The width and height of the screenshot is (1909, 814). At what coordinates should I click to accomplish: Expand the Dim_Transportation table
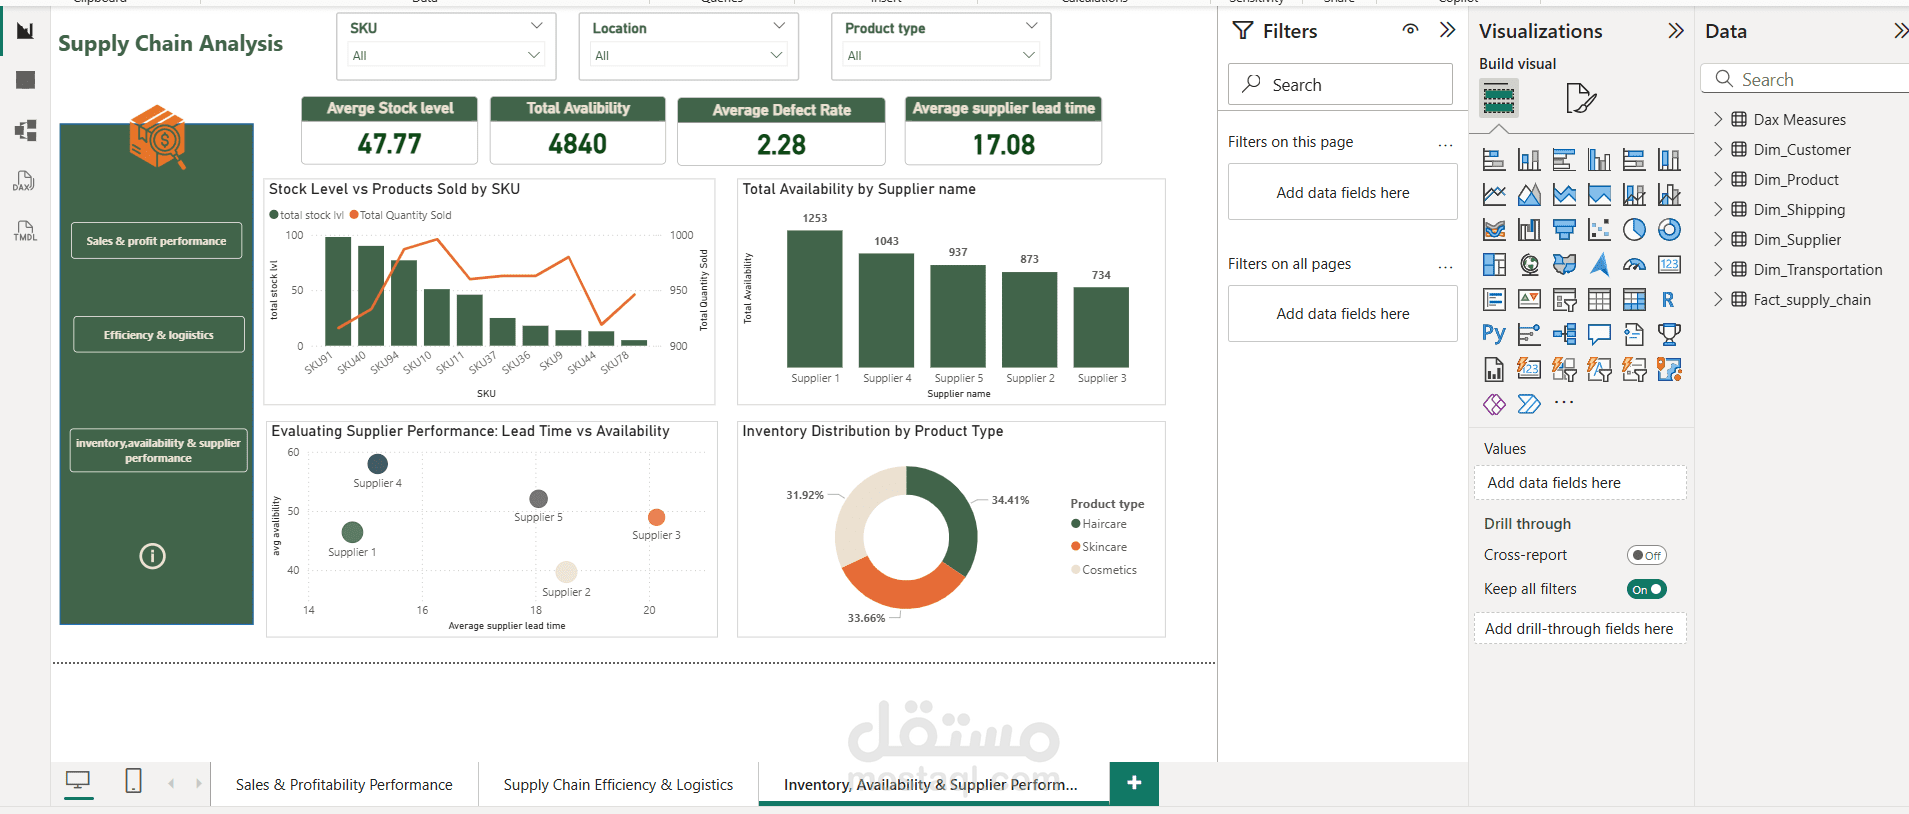1718,269
